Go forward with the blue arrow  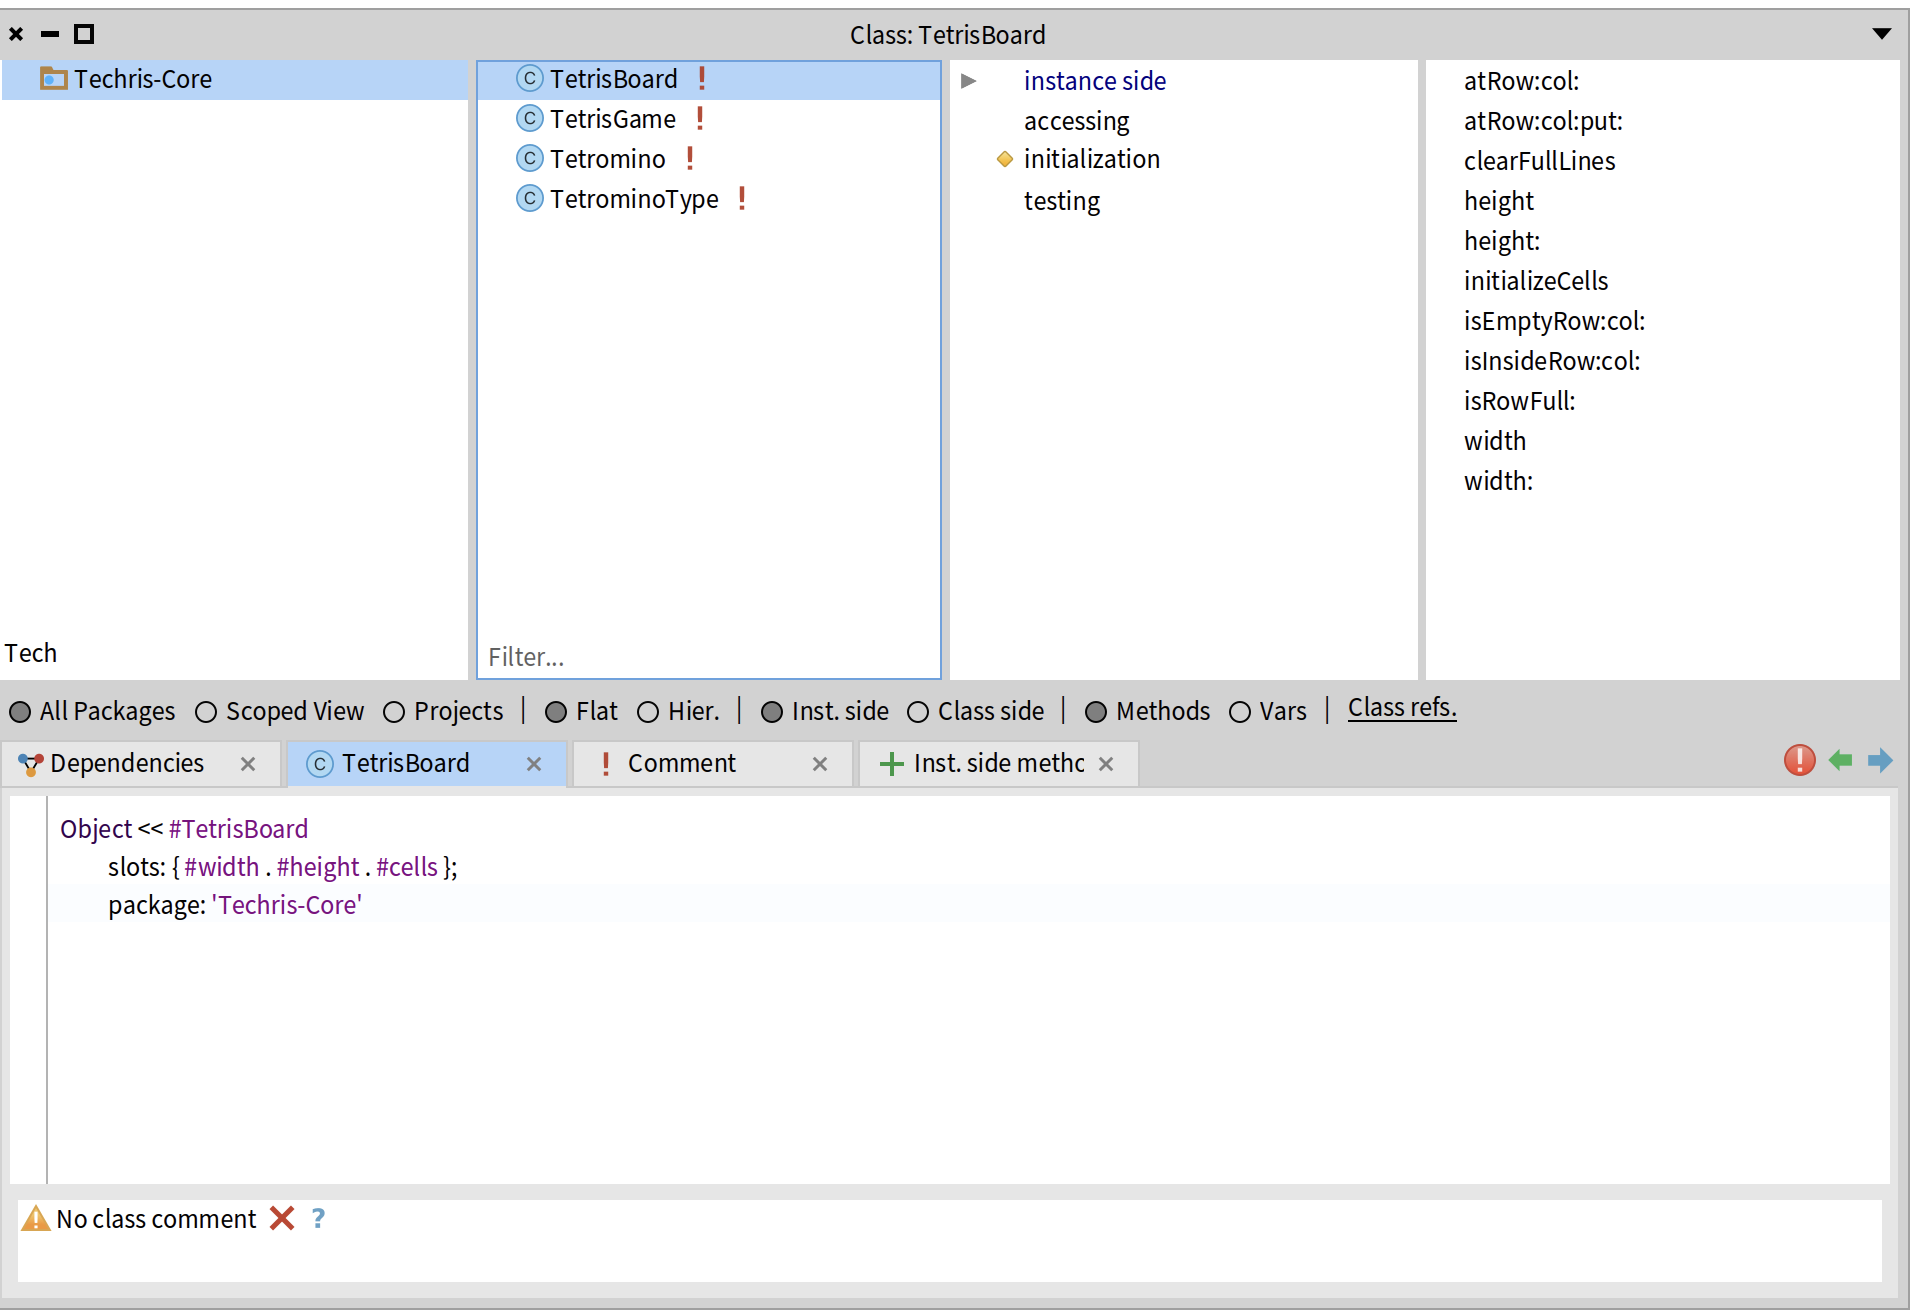(1879, 761)
